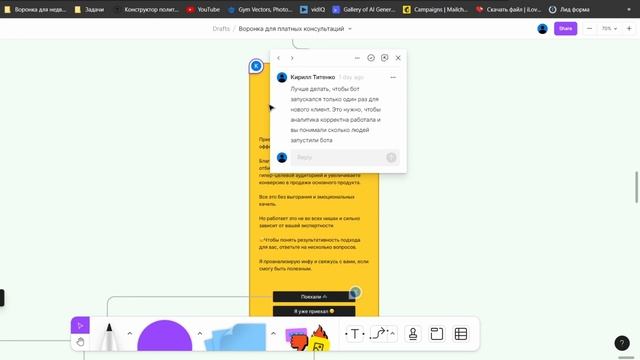The width and height of the screenshot is (640, 360).
Task: Expand sticky note options chevron
Action: [x=273, y=333]
